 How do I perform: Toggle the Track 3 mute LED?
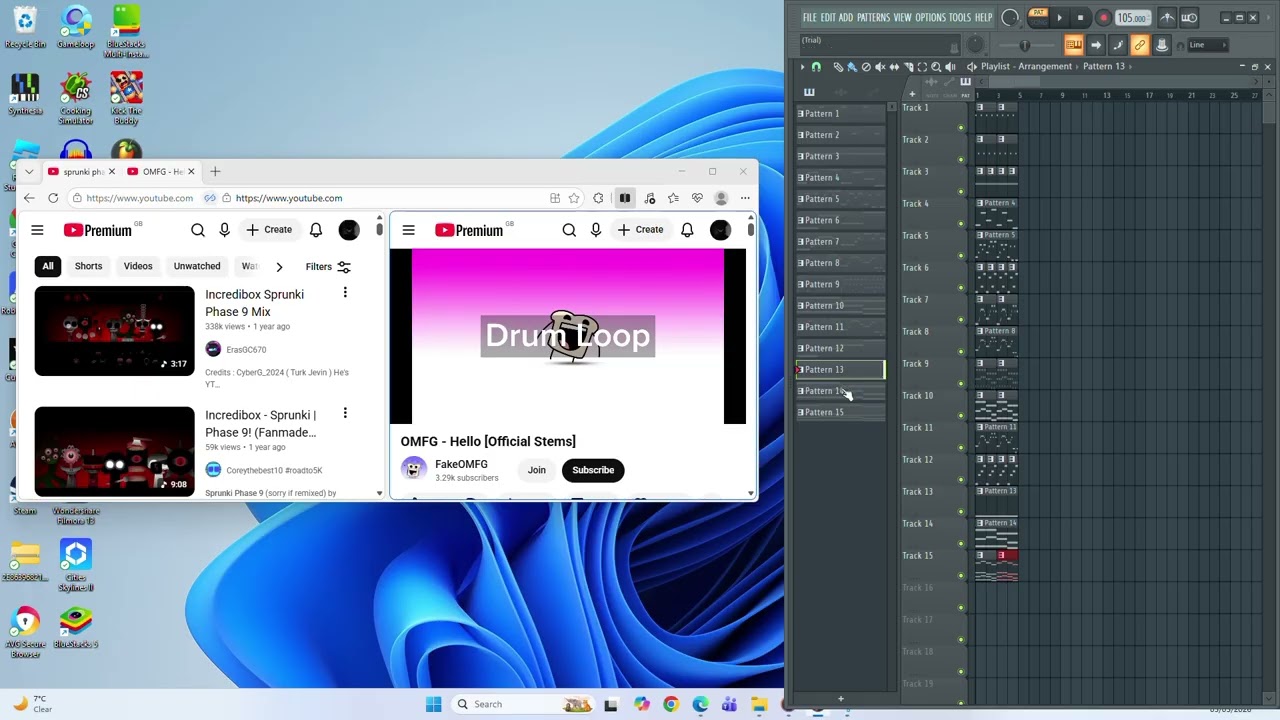coord(961,192)
